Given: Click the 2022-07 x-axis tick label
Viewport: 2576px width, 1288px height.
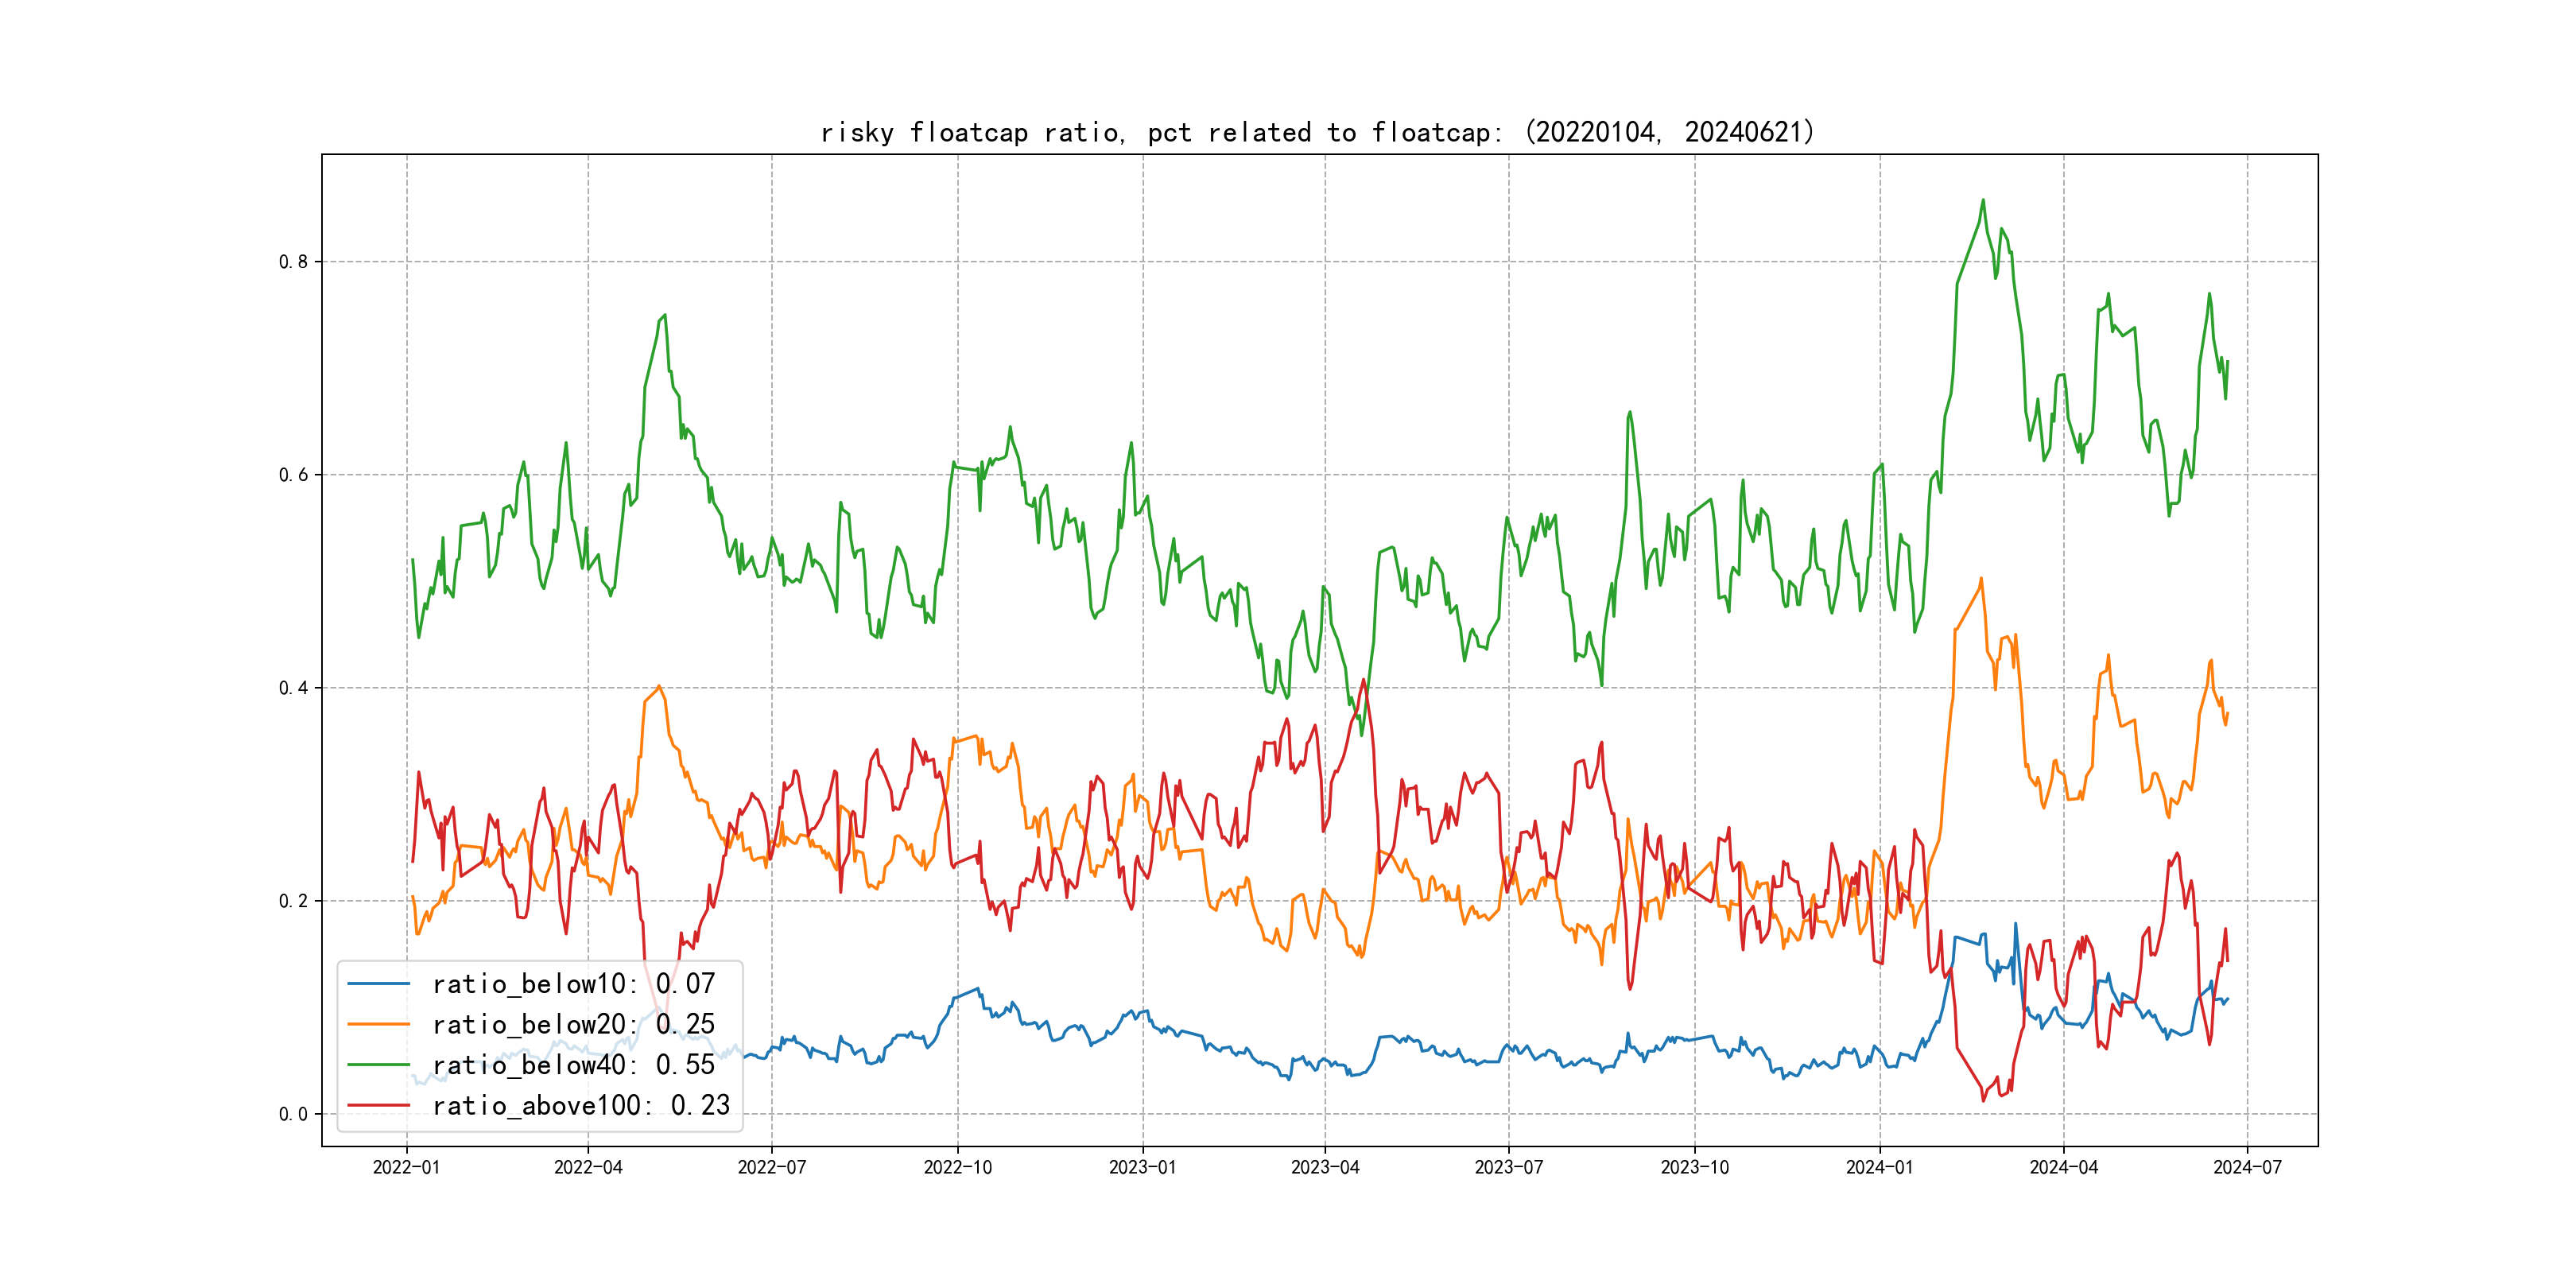Looking at the screenshot, I should [x=771, y=1167].
